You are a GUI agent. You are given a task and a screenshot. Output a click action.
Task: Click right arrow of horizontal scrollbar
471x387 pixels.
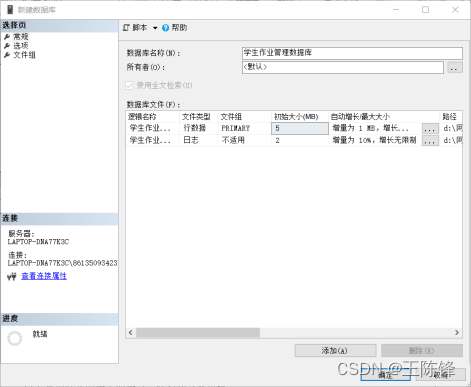457,332
